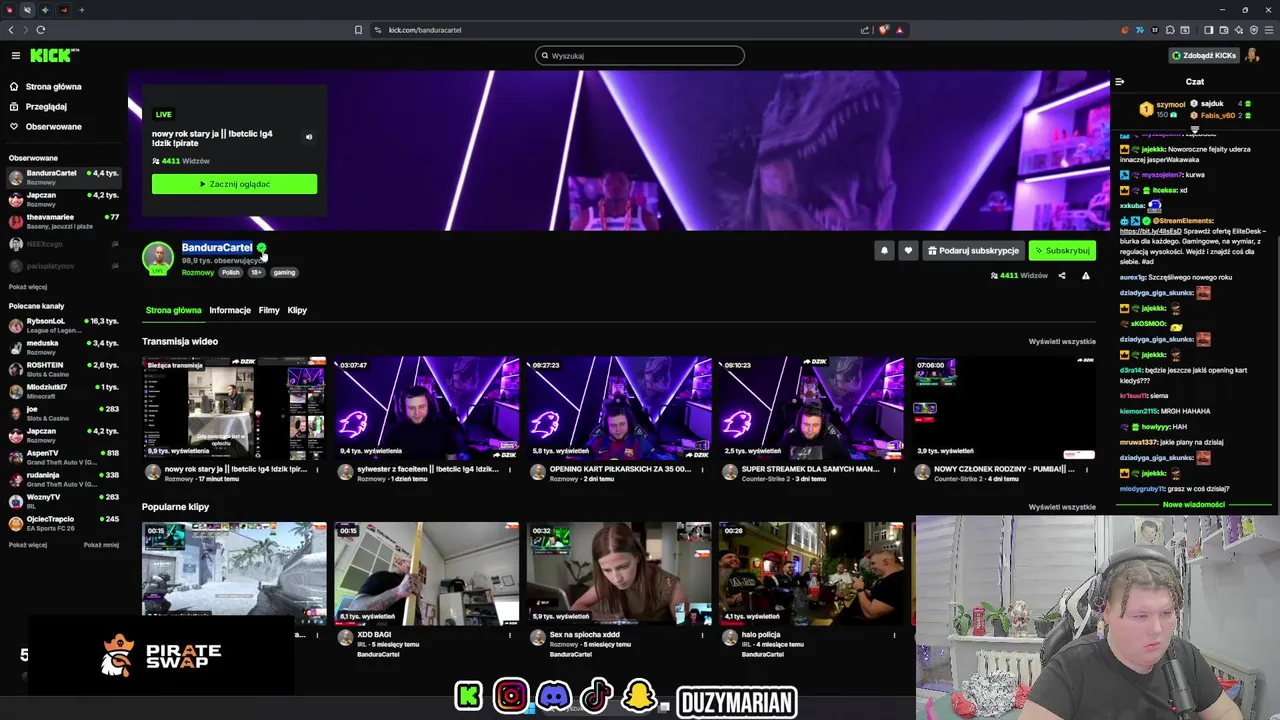
Task: Open options for 'nowy rok stary ja' video
Action: tap(317, 469)
